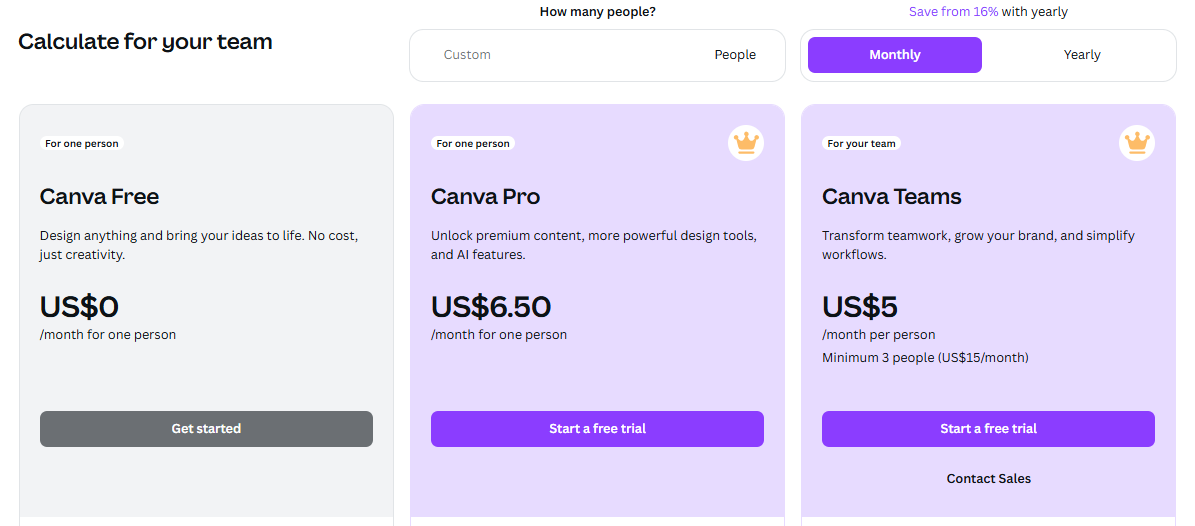1195x526 pixels.
Task: Switch billing to Monthly
Action: [x=895, y=55]
